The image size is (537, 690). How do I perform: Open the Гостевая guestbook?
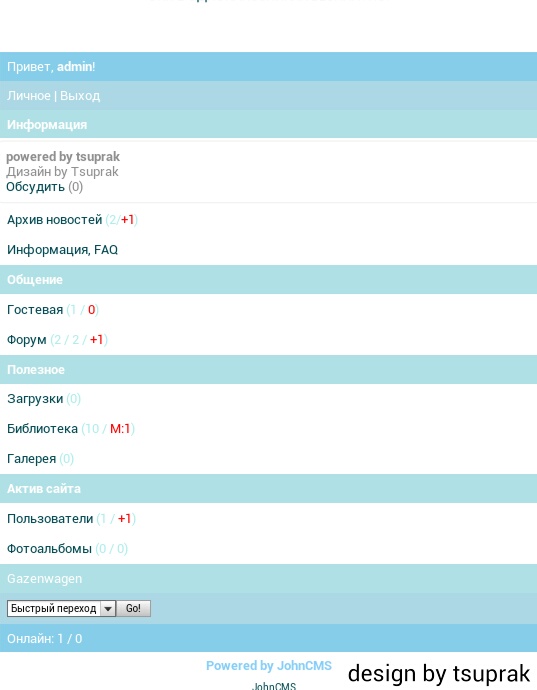(x=35, y=309)
